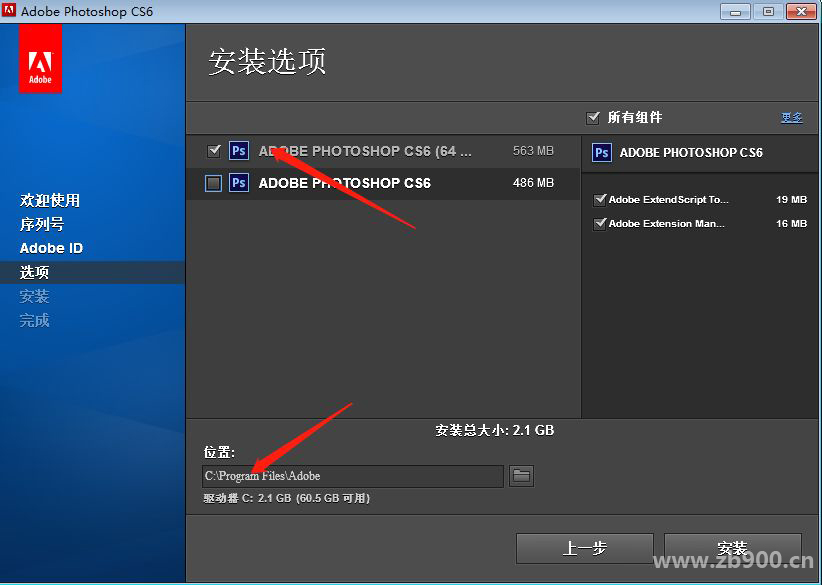Open the folder browser next to the location field
This screenshot has height=585, width=822.
point(521,476)
